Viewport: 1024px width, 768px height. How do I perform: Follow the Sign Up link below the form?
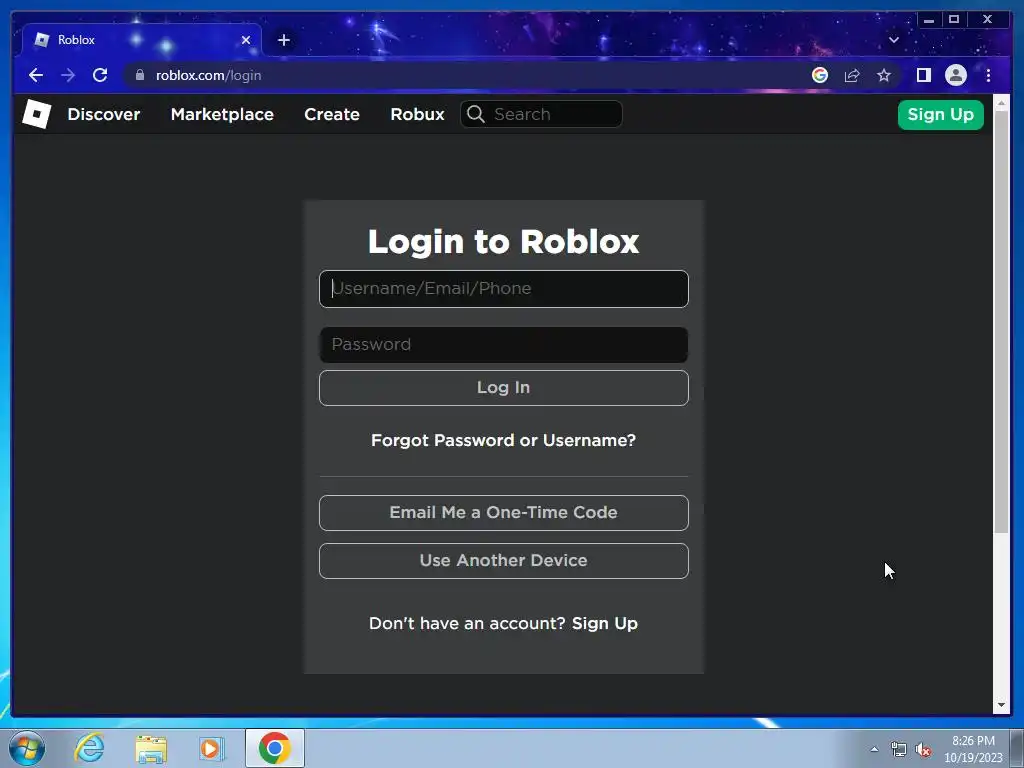[x=605, y=624]
